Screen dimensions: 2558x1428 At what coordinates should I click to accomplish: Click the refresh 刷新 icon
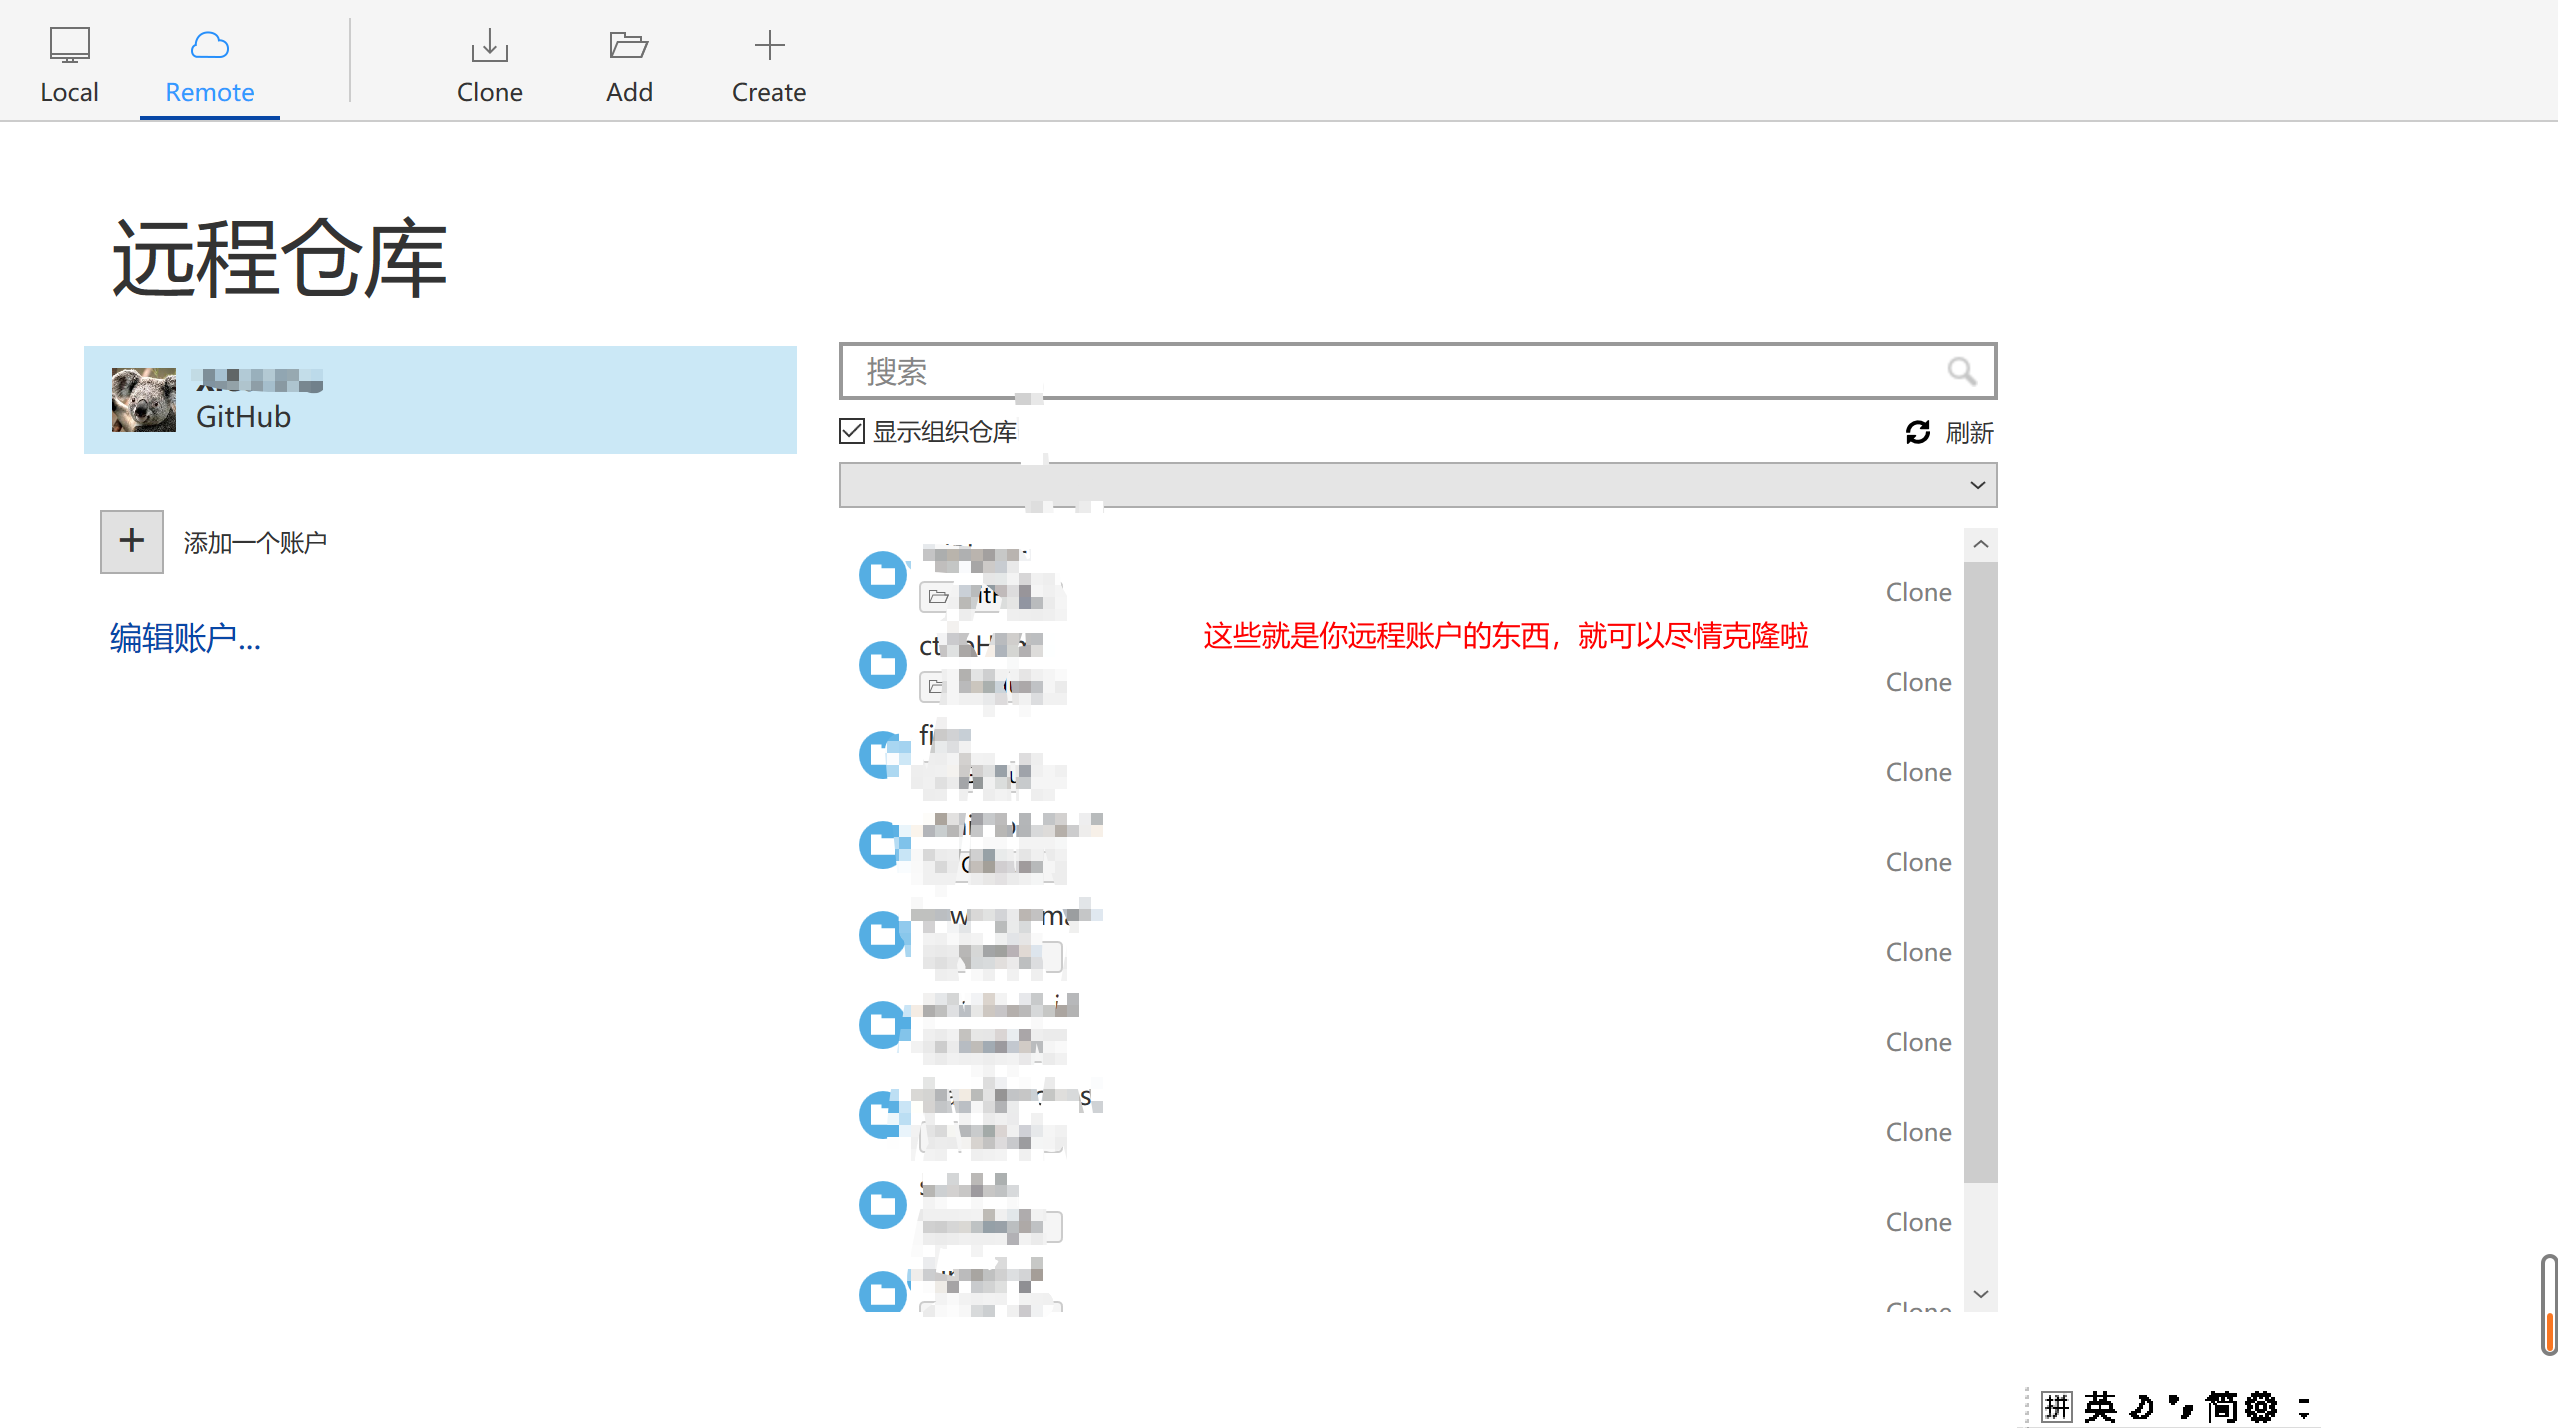coord(1917,432)
